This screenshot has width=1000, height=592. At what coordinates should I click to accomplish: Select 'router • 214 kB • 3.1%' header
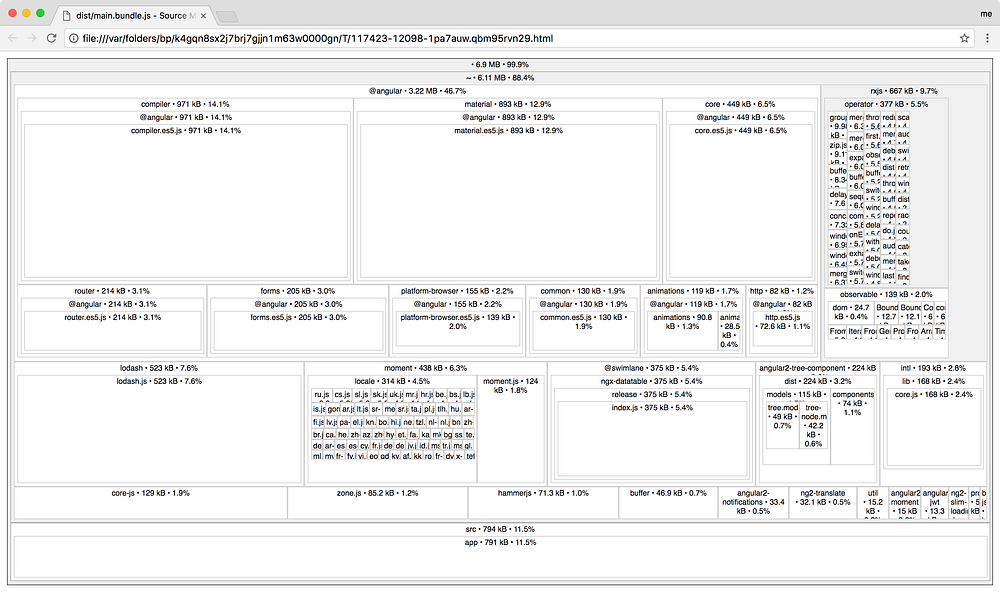click(112, 291)
